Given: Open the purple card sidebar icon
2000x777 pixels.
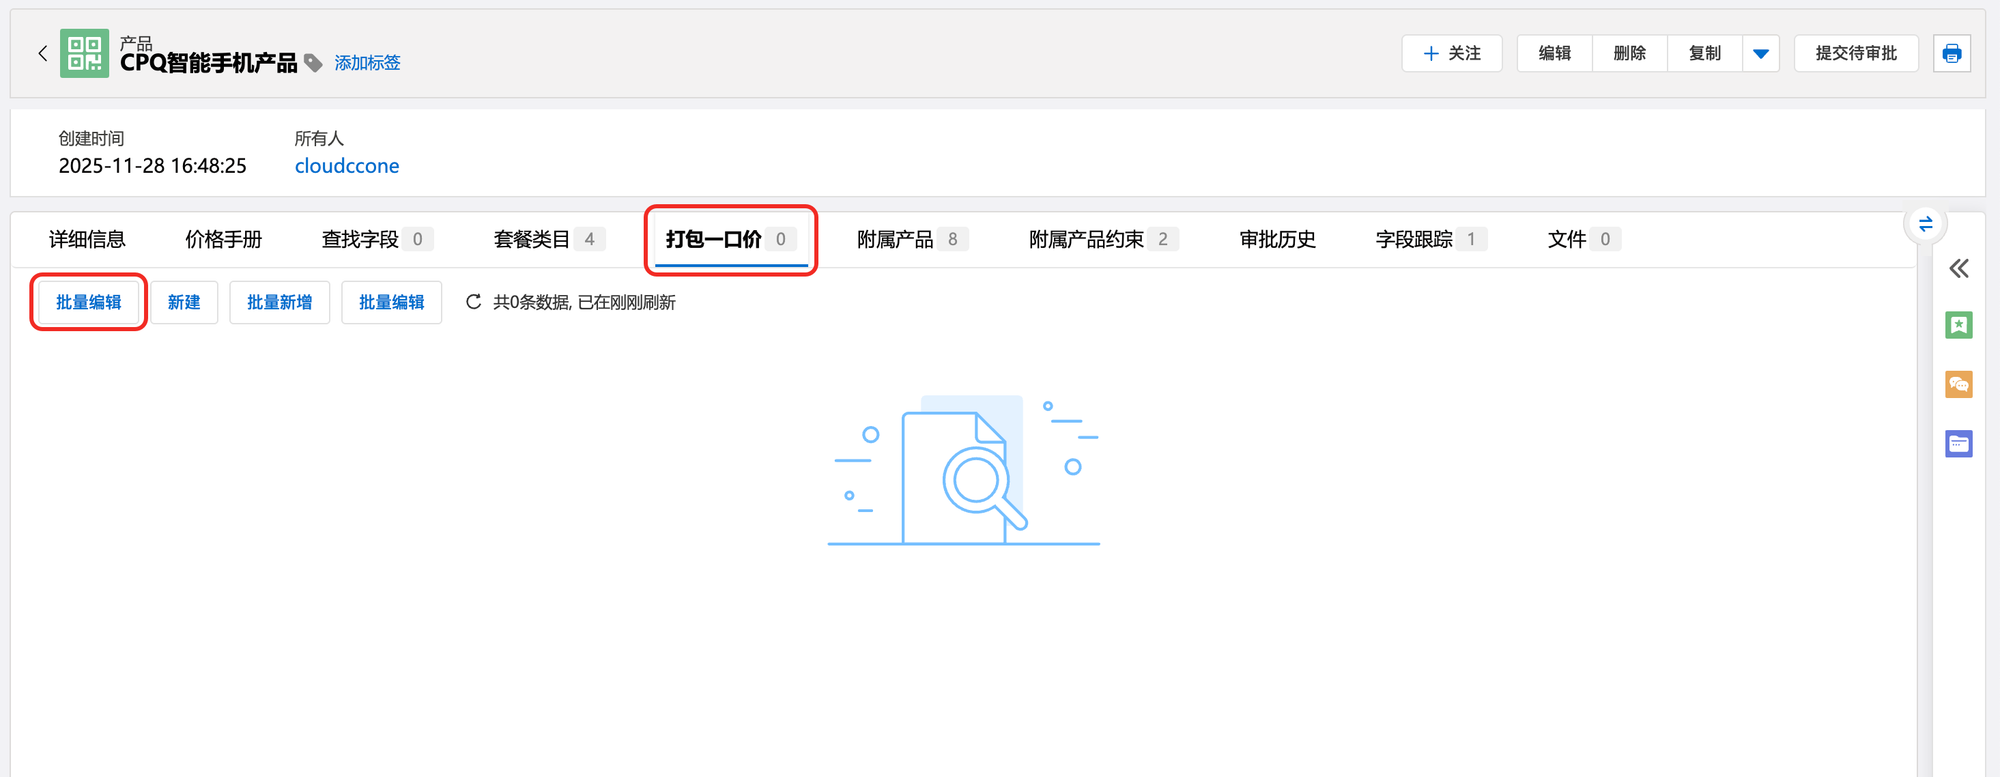Looking at the screenshot, I should 1958,443.
